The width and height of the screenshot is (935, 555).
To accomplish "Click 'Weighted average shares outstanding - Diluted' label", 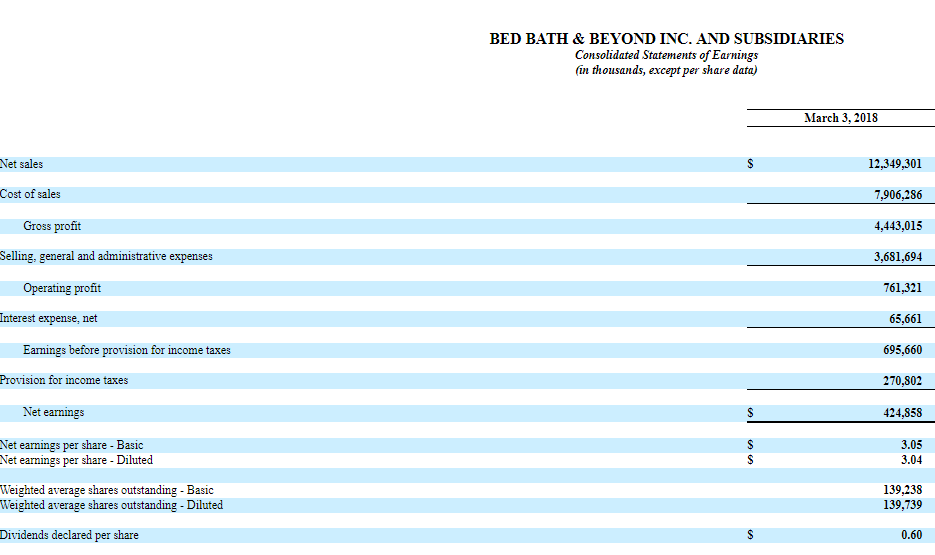I will coord(112,505).
